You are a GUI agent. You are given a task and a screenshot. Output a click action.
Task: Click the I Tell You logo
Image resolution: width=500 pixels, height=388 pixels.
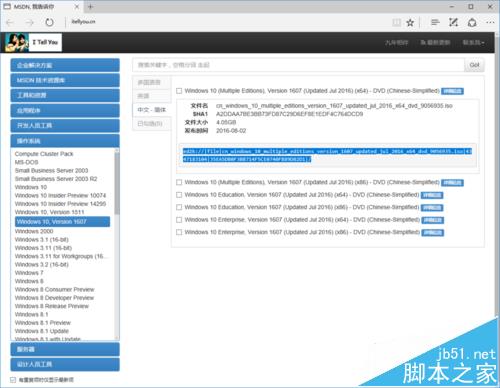pyautogui.click(x=34, y=42)
